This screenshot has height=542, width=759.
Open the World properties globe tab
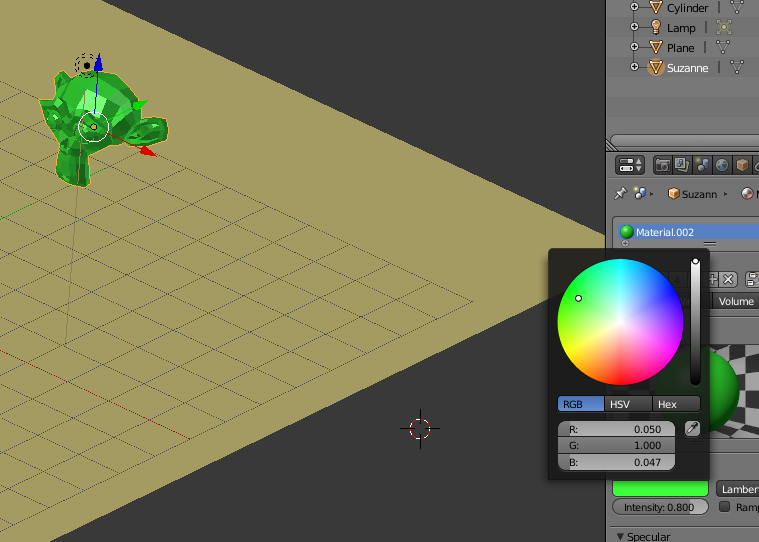(722, 165)
